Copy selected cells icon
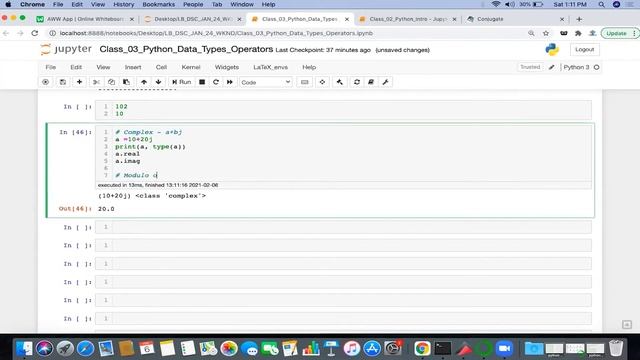This screenshot has height=360, width=640. point(111,82)
